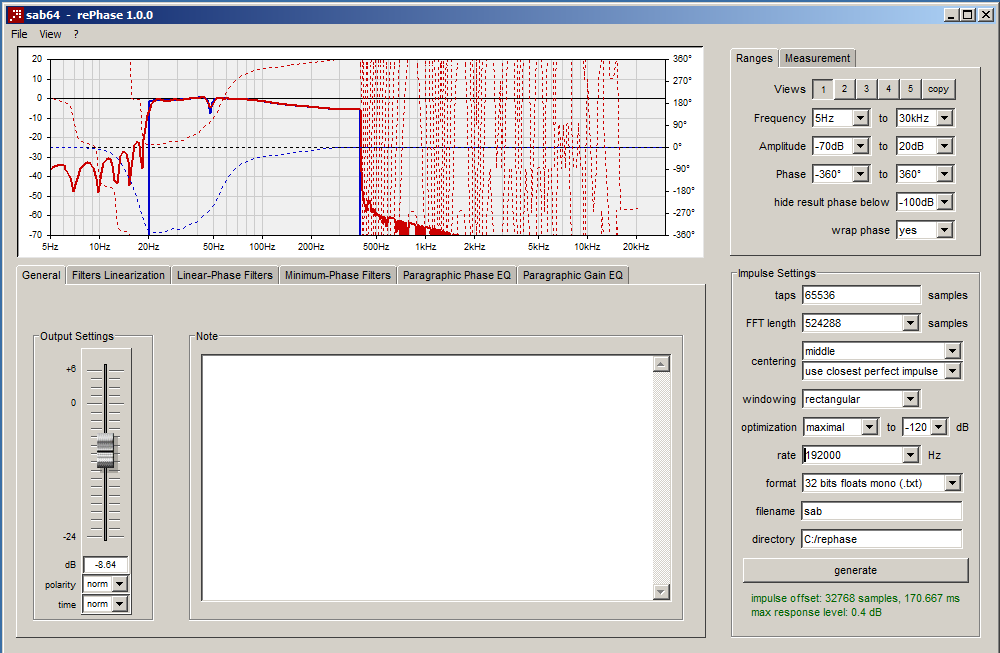Click the Note scrollbar down arrow

660,592
